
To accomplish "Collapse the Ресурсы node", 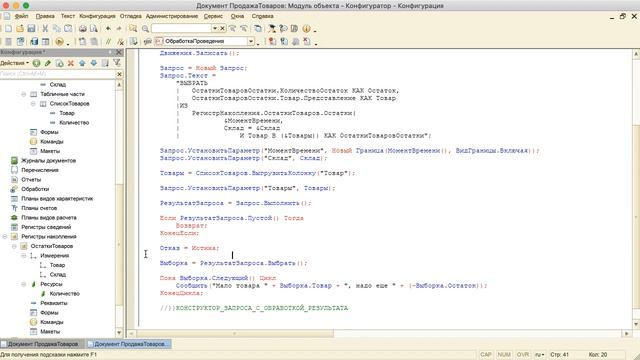I will pyautogui.click(x=24, y=284).
